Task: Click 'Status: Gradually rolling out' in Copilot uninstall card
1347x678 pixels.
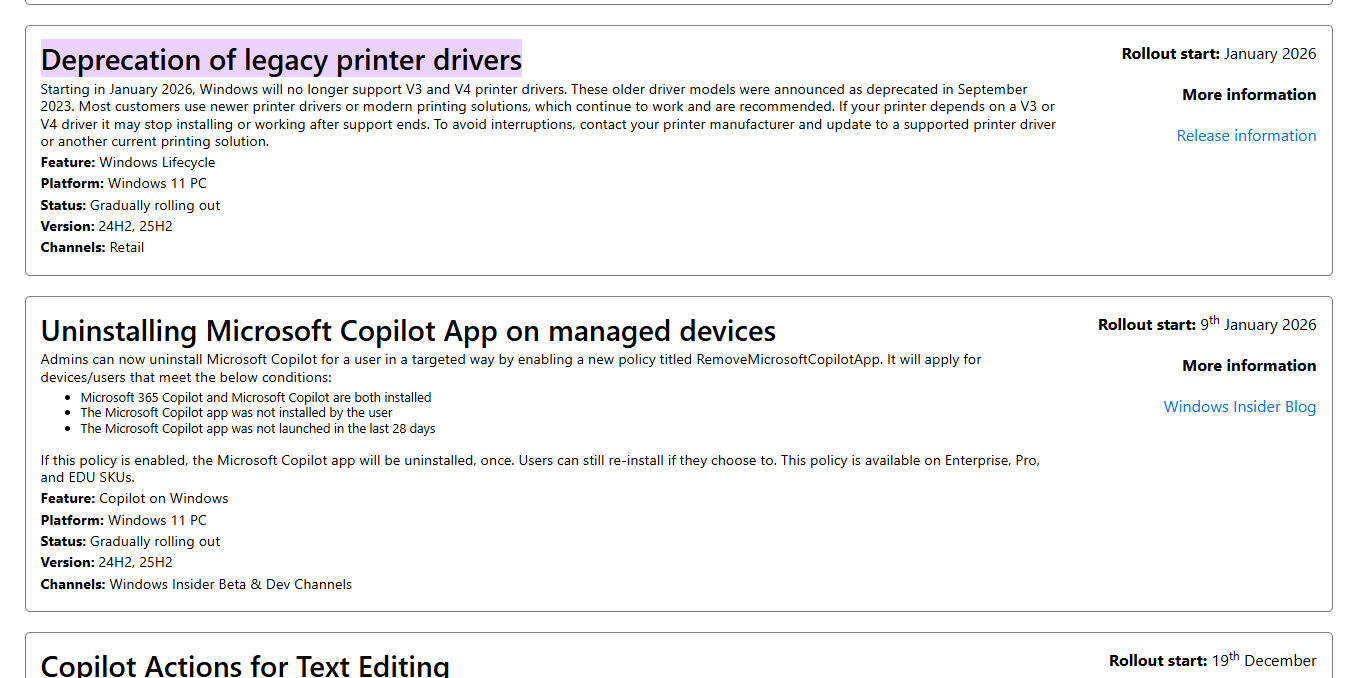Action: coord(130,541)
